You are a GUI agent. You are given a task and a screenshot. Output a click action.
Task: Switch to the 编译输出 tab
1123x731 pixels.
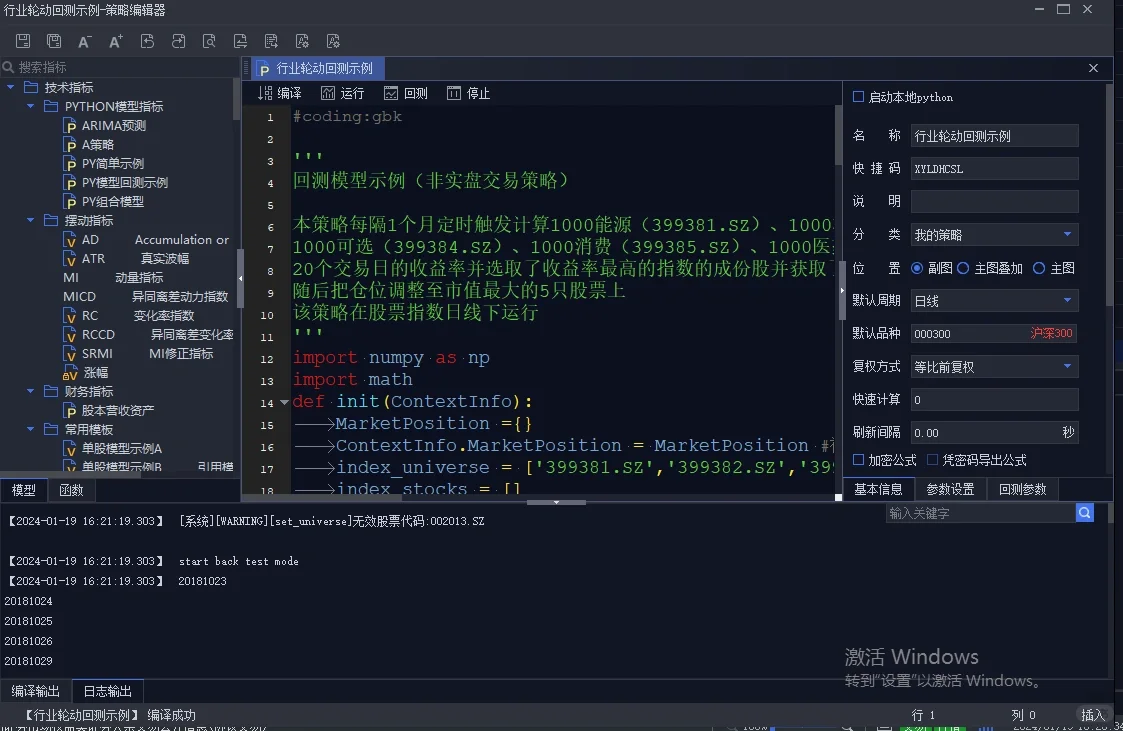36,691
